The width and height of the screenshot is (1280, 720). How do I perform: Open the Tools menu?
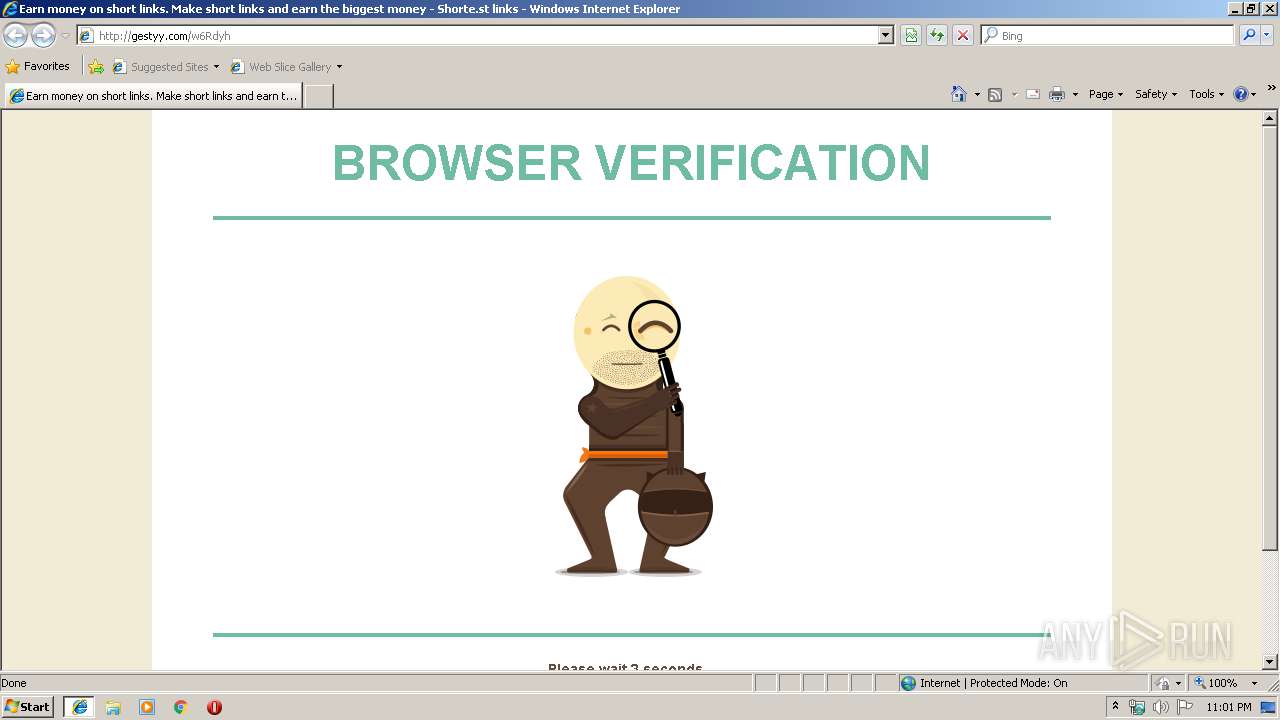tap(1206, 94)
